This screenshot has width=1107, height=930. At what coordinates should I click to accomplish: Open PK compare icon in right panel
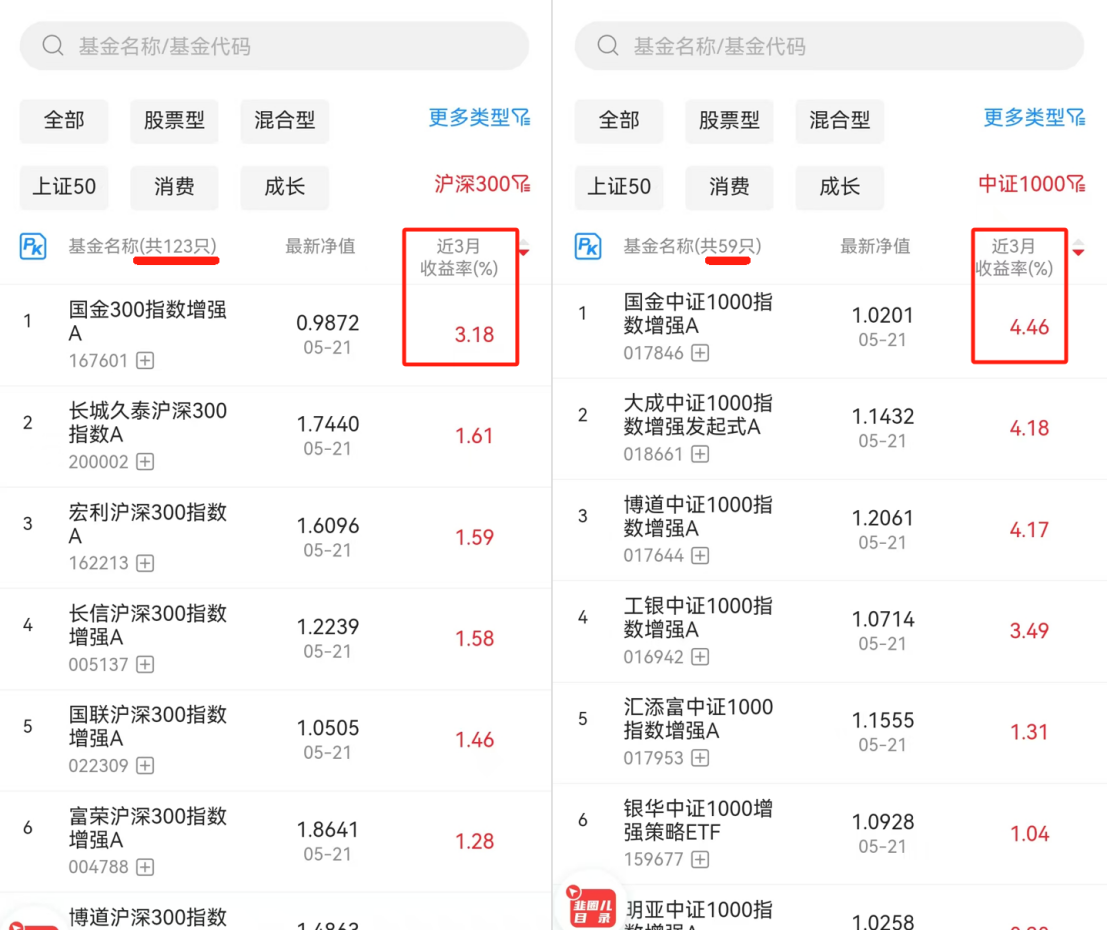point(588,246)
